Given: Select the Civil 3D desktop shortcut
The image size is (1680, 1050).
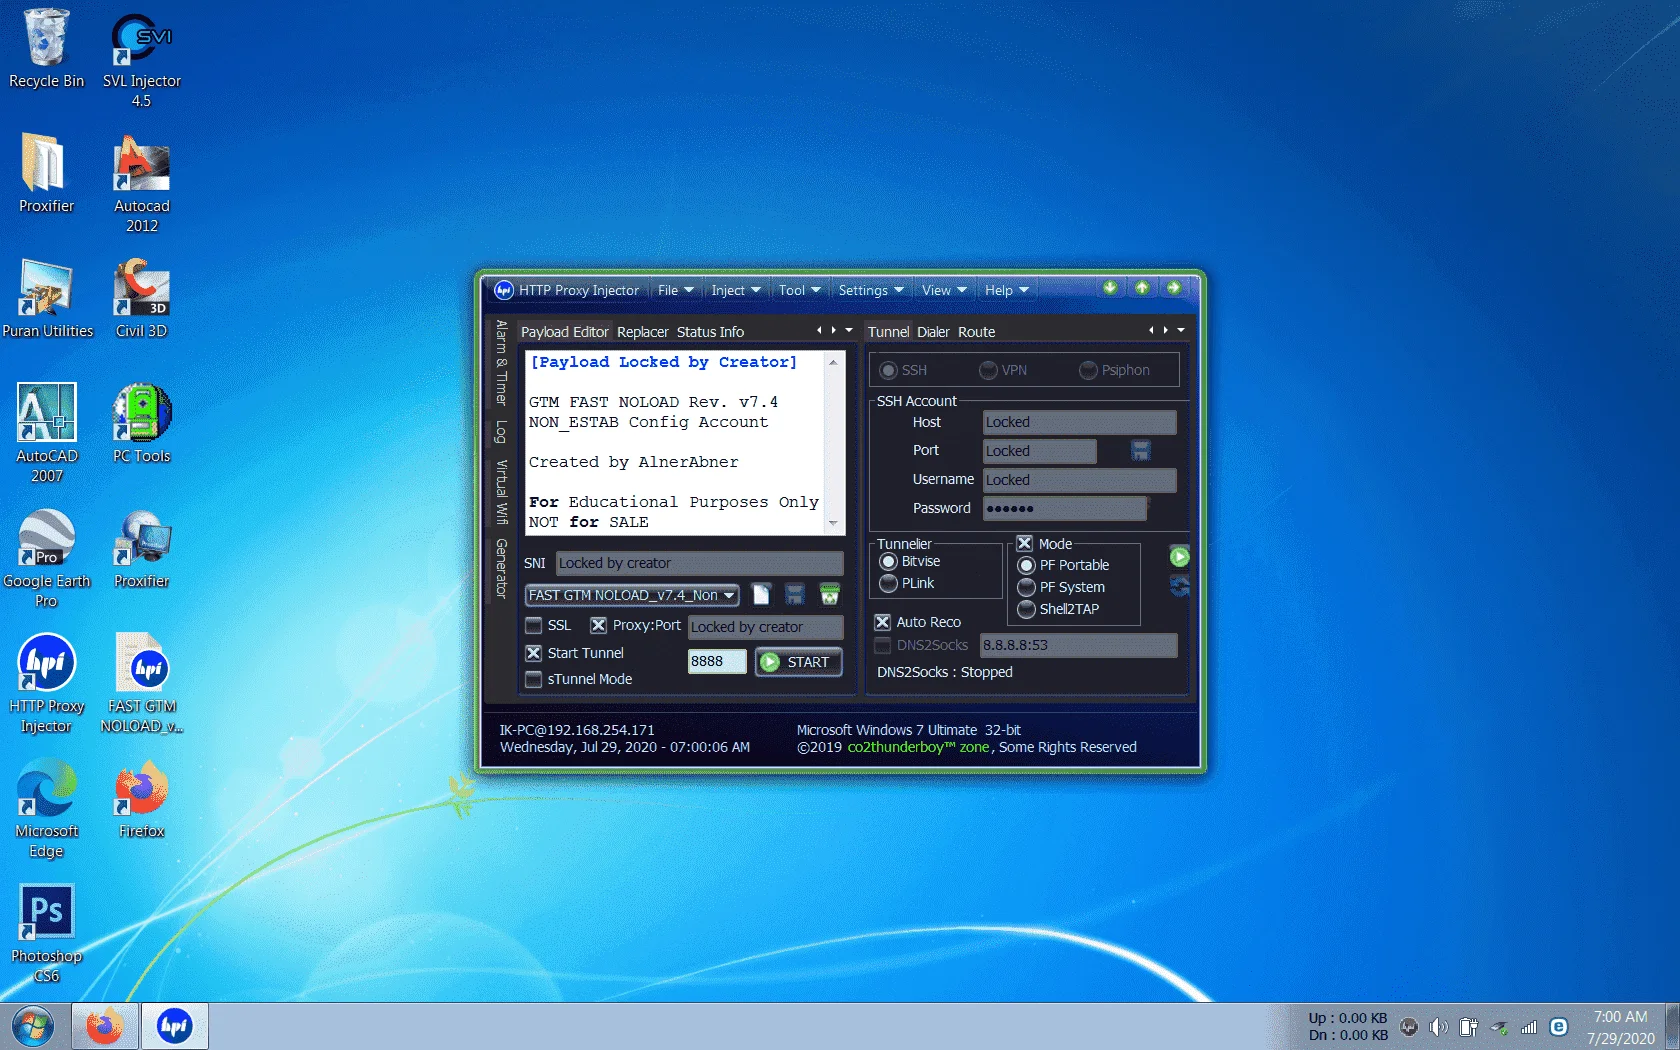Looking at the screenshot, I should pyautogui.click(x=142, y=298).
